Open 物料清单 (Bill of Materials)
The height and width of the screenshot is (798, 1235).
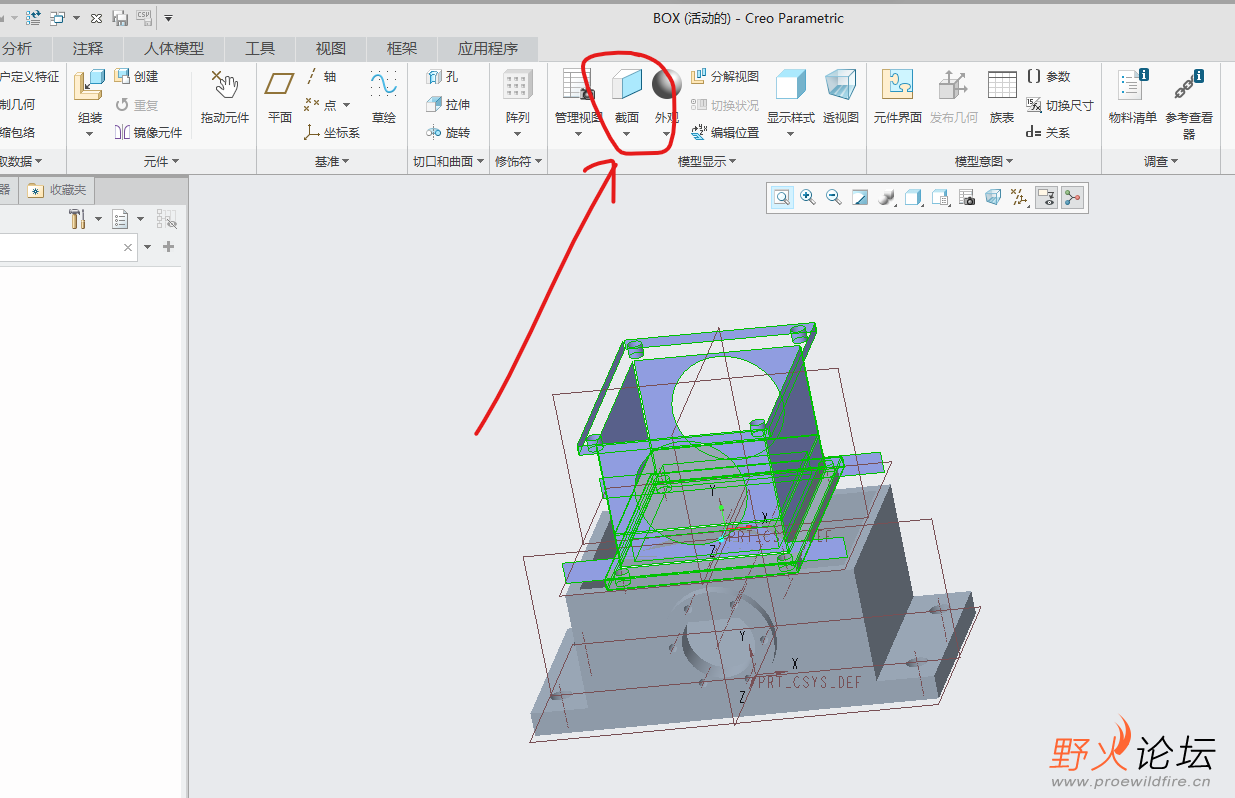click(1132, 96)
